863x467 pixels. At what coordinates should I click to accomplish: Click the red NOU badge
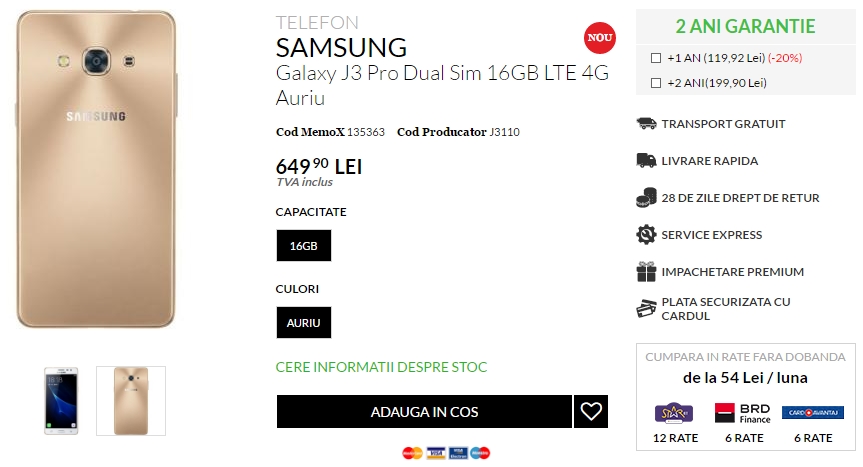coord(599,37)
